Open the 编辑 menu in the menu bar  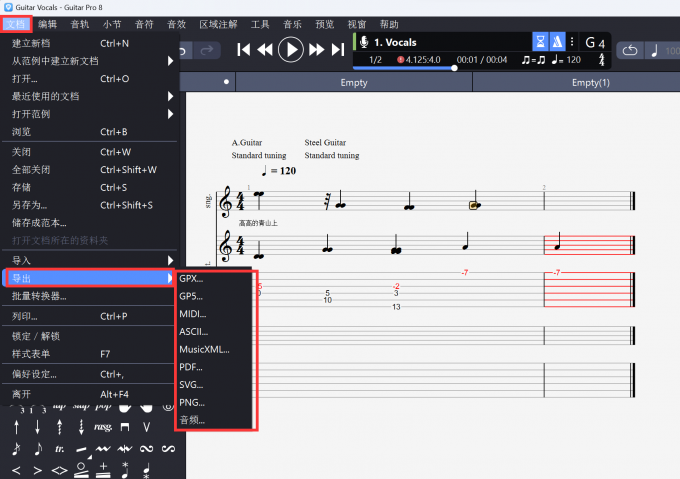(47, 23)
